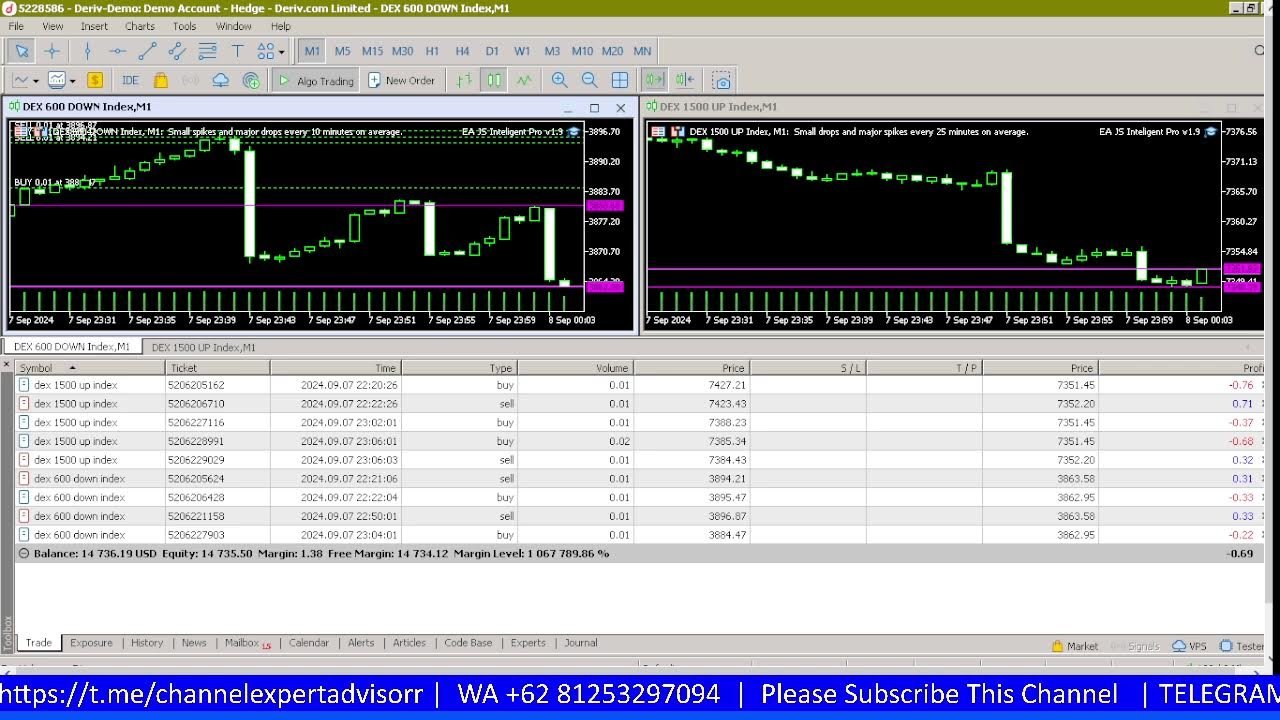Open the Mailbox tab
This screenshot has height=720, width=1280.
246,643
